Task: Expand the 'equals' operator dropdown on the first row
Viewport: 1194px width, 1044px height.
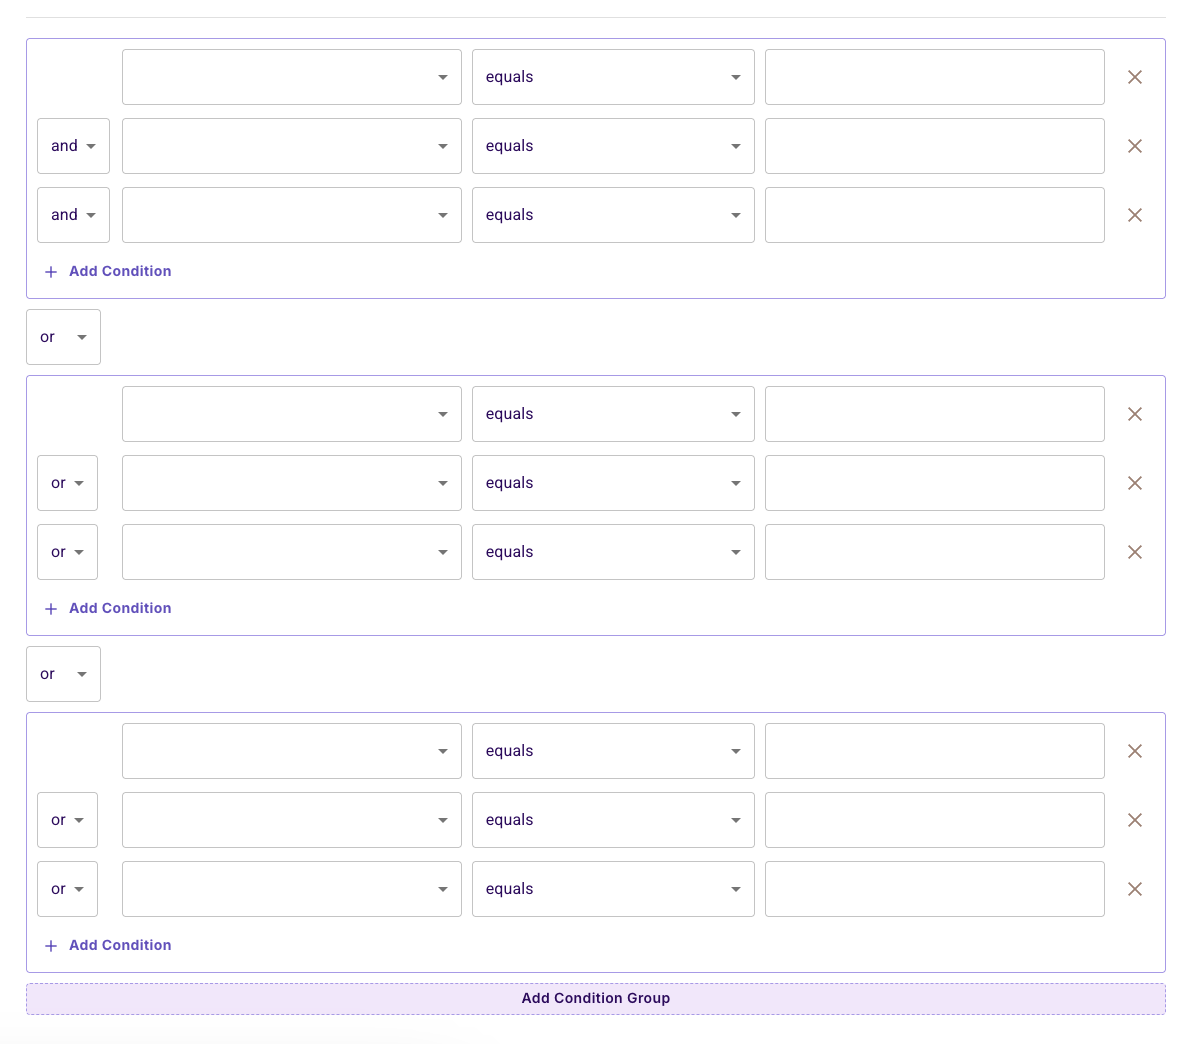Action: pyautogui.click(x=613, y=77)
